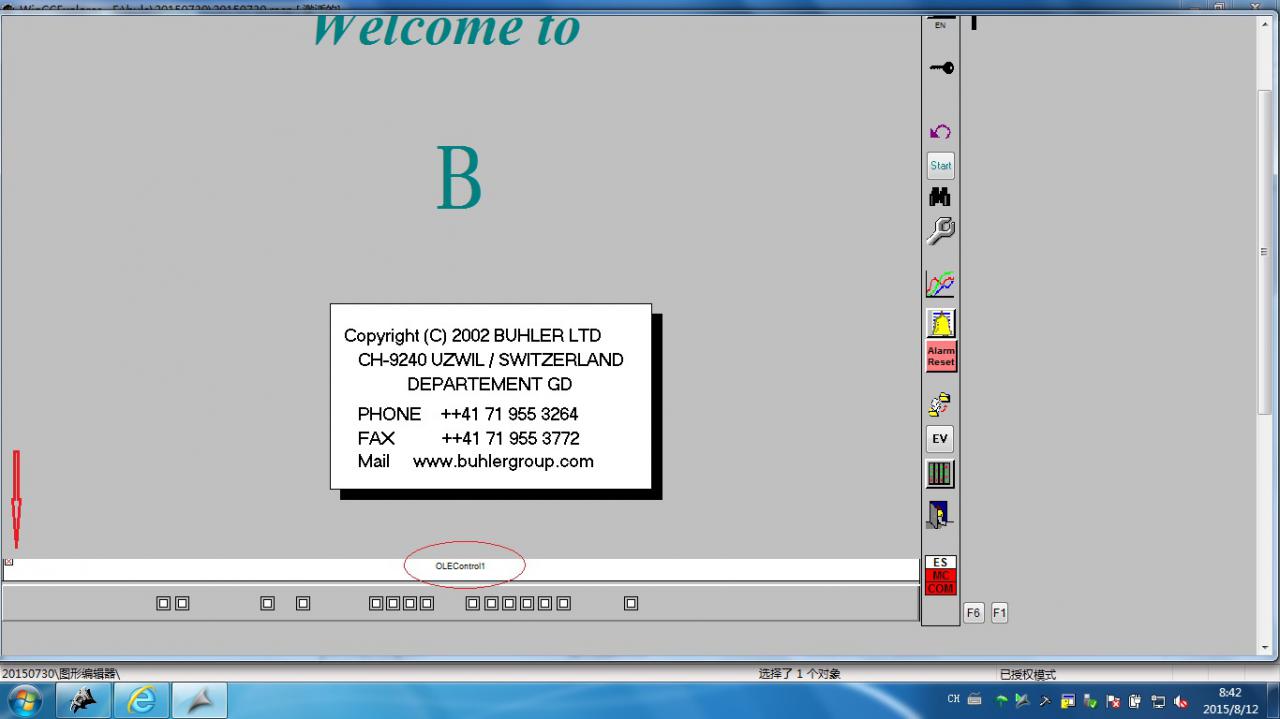This screenshot has height=719, width=1280.
Task: Click the CH input language indicator
Action: point(953,700)
